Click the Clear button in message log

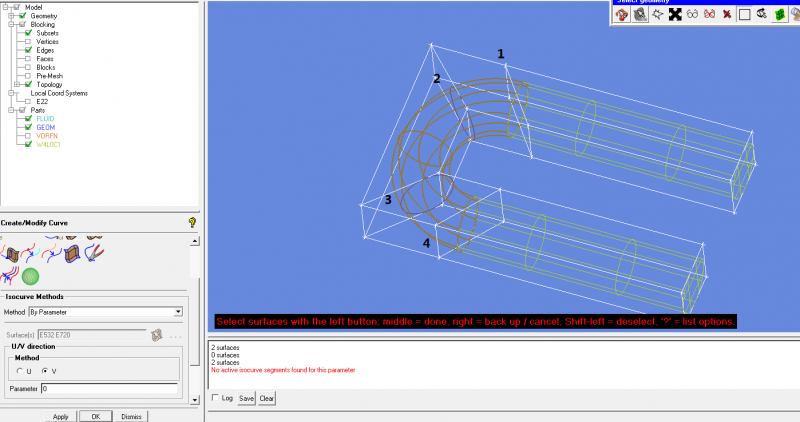point(266,398)
